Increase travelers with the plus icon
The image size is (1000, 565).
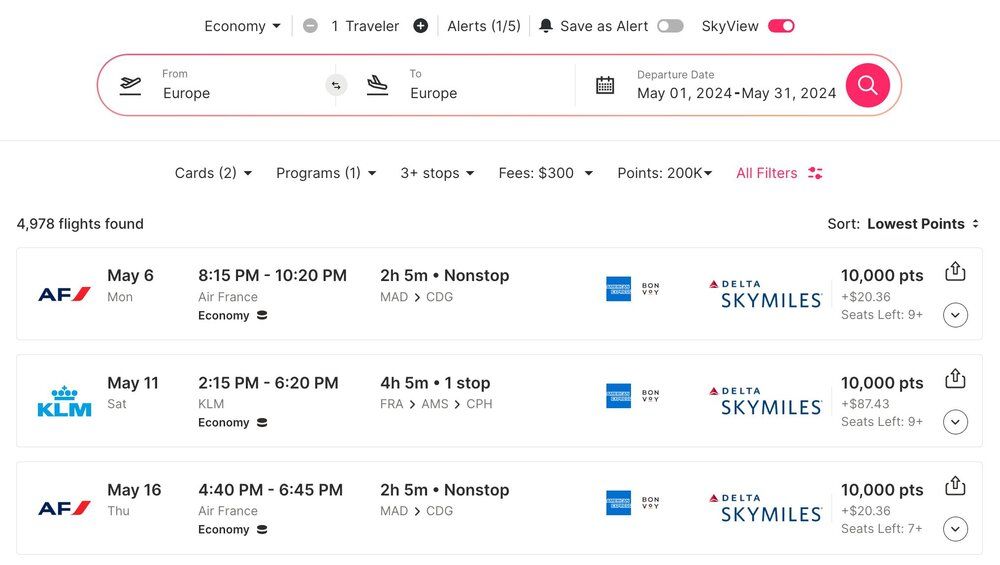point(421,26)
